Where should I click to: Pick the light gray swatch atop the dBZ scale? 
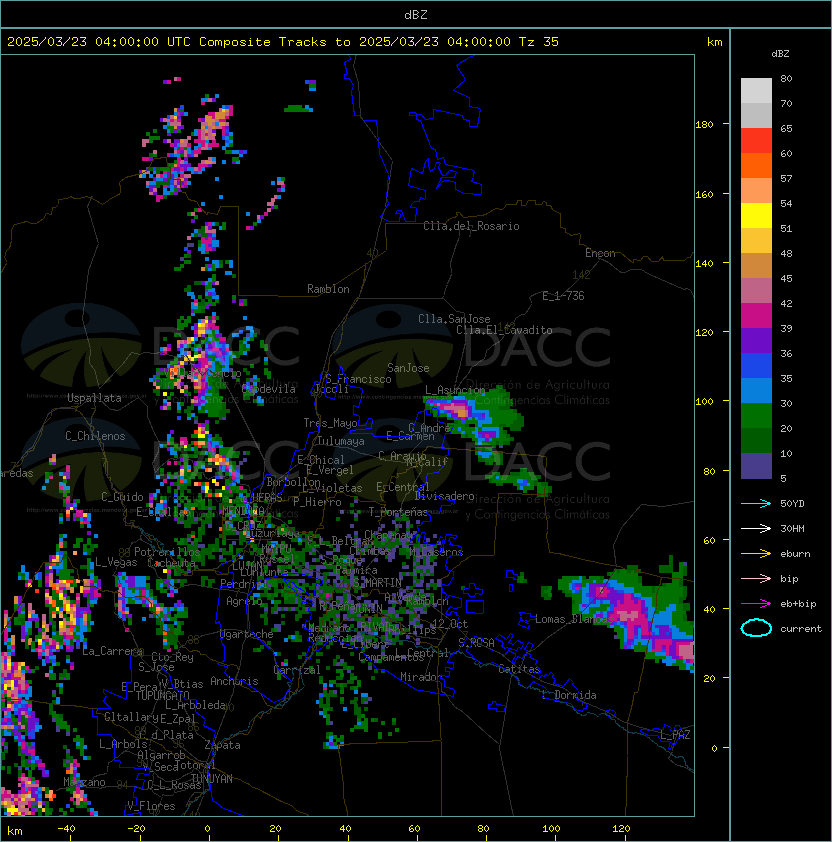coord(756,90)
